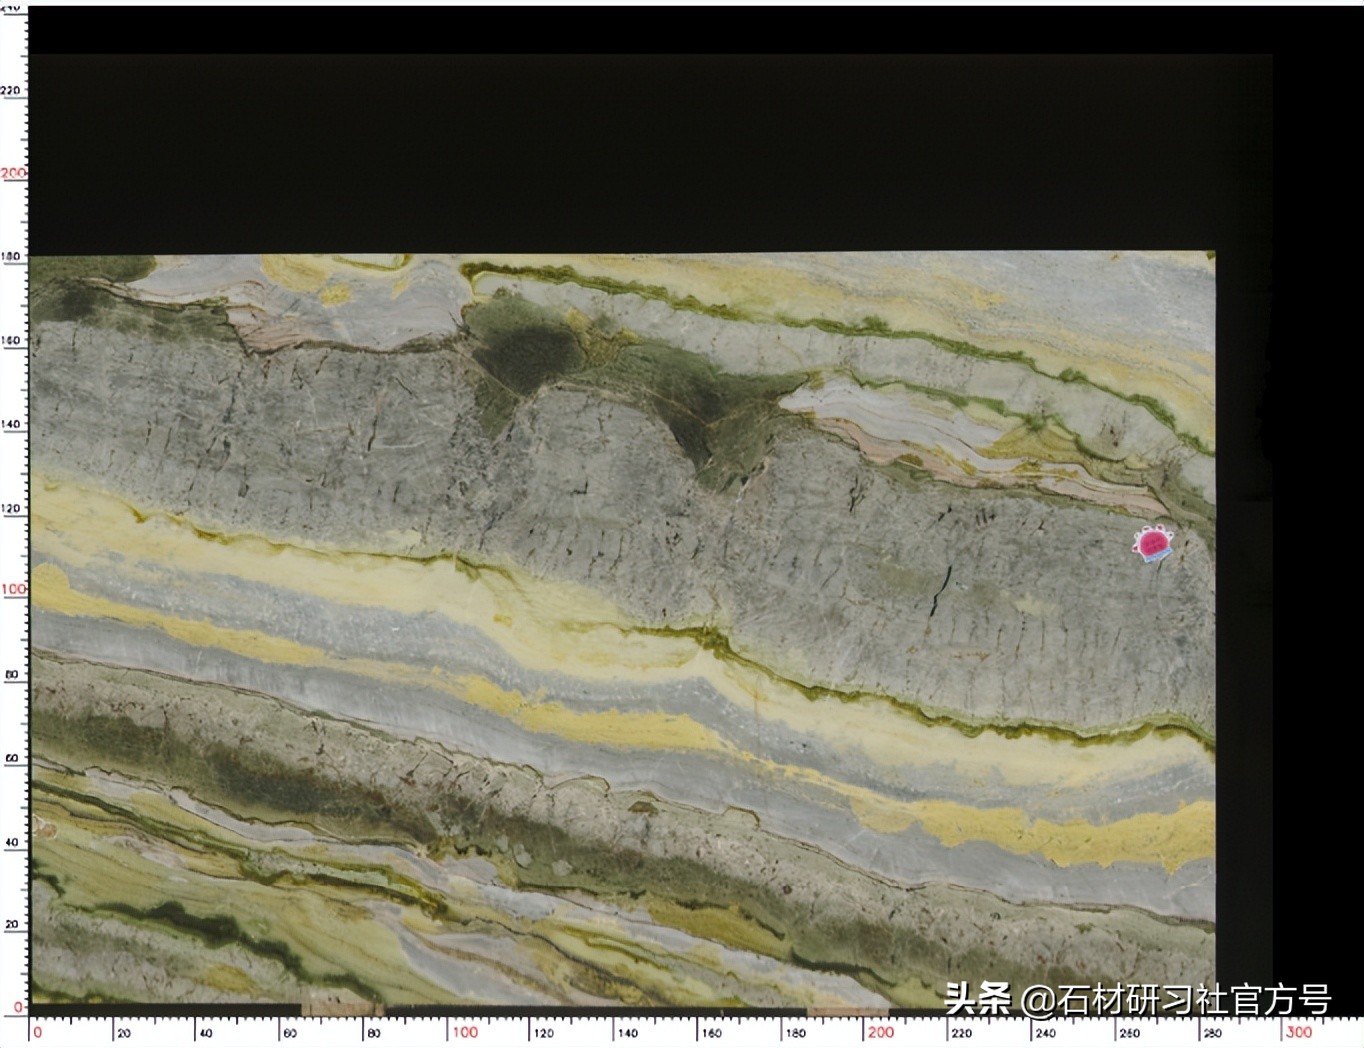The image size is (1364, 1048).
Task: Click the red "300" label on the horizontal ruler
Action: [x=1298, y=1032]
